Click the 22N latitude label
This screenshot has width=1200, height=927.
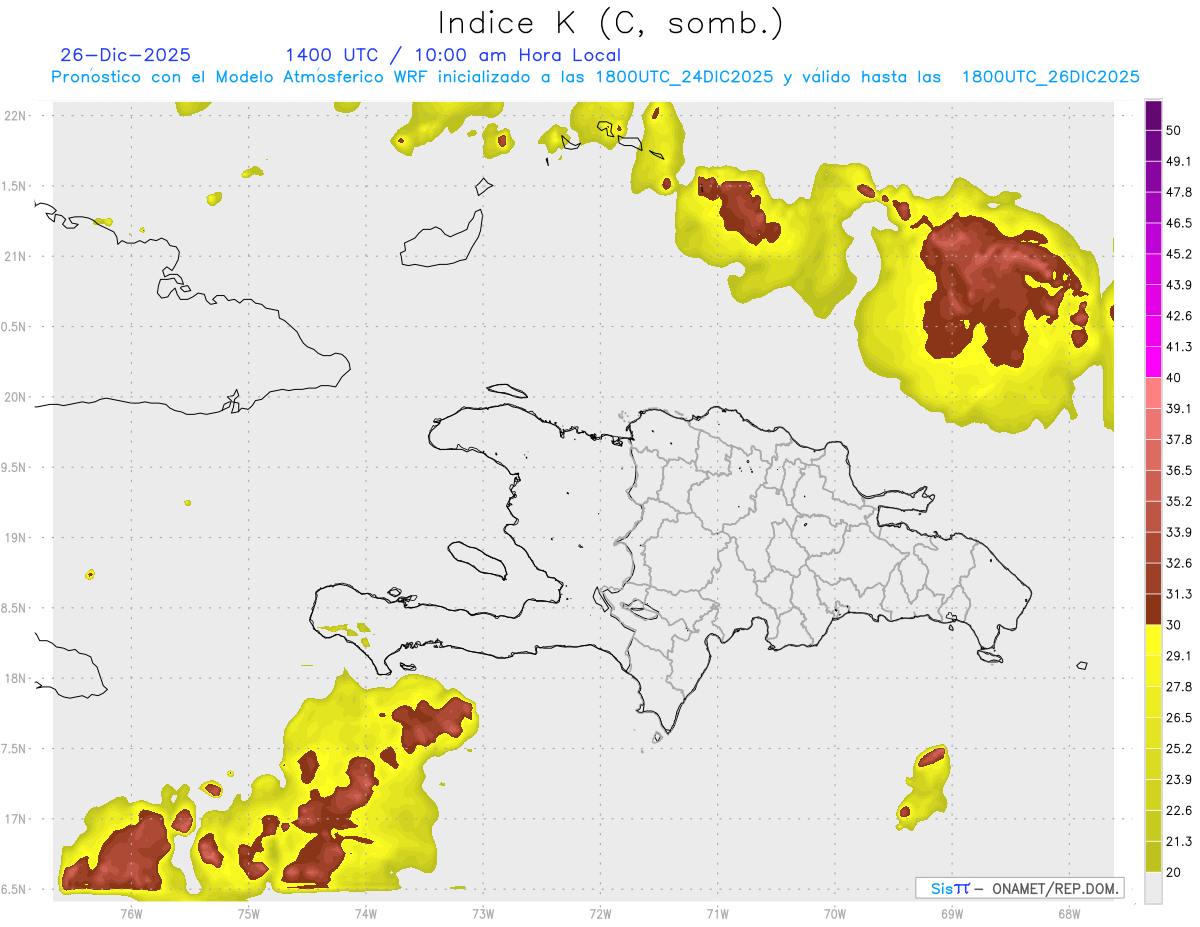click(16, 116)
